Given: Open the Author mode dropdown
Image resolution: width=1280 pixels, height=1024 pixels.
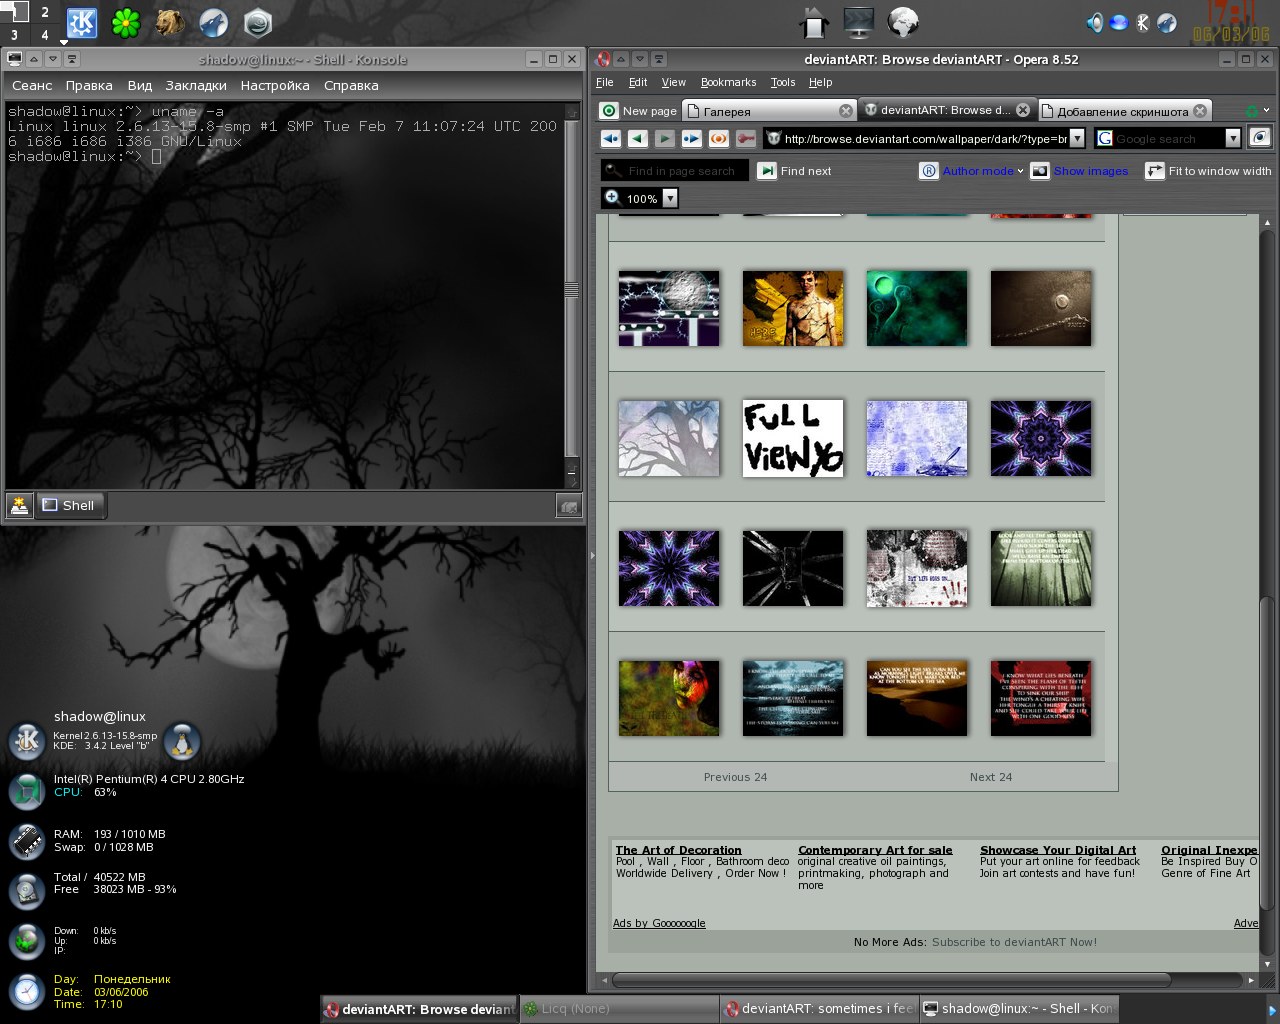Looking at the screenshot, I should (x=1020, y=171).
